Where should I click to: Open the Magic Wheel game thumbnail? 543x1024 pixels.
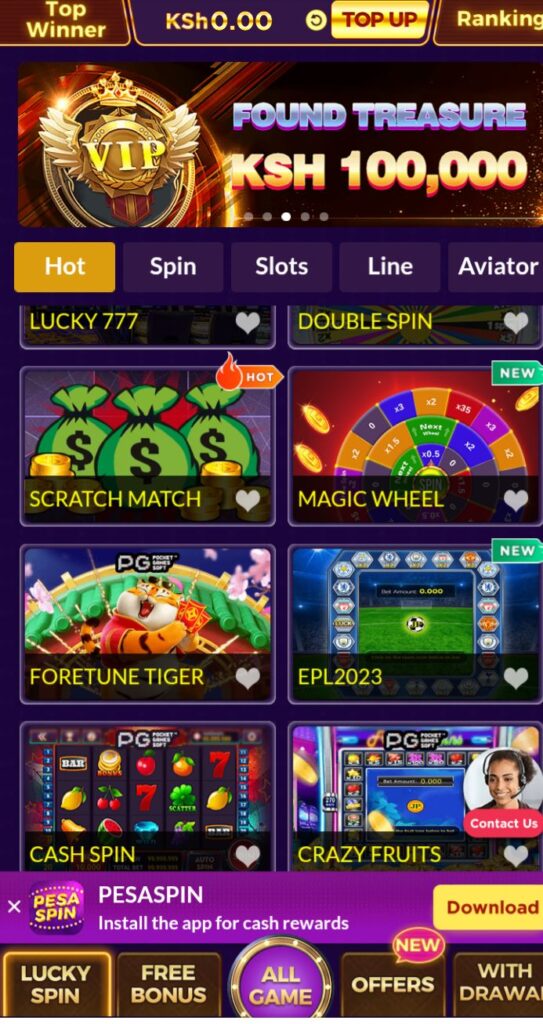pos(414,446)
